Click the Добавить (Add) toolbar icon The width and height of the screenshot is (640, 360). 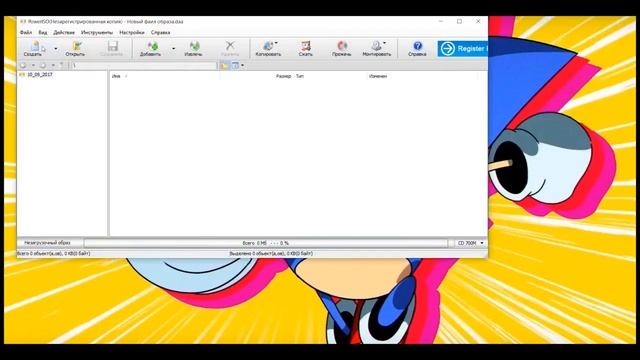coord(151,49)
